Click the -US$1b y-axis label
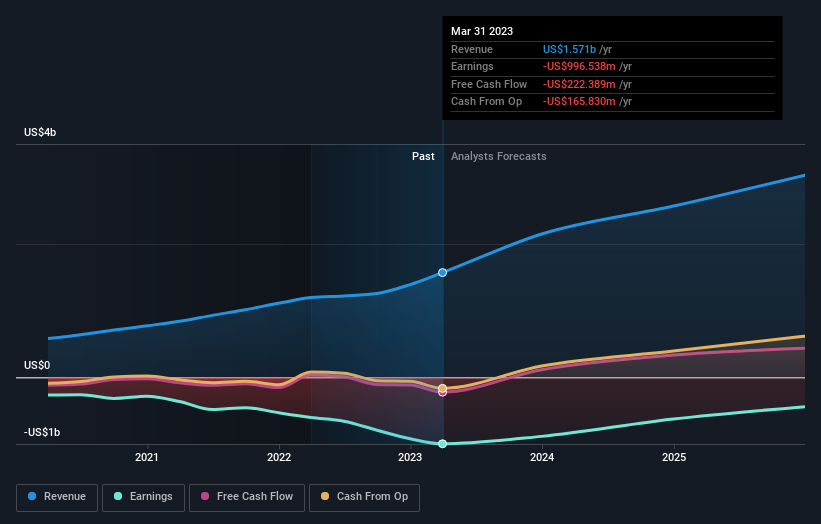Screen dimensions: 821x524 43,432
